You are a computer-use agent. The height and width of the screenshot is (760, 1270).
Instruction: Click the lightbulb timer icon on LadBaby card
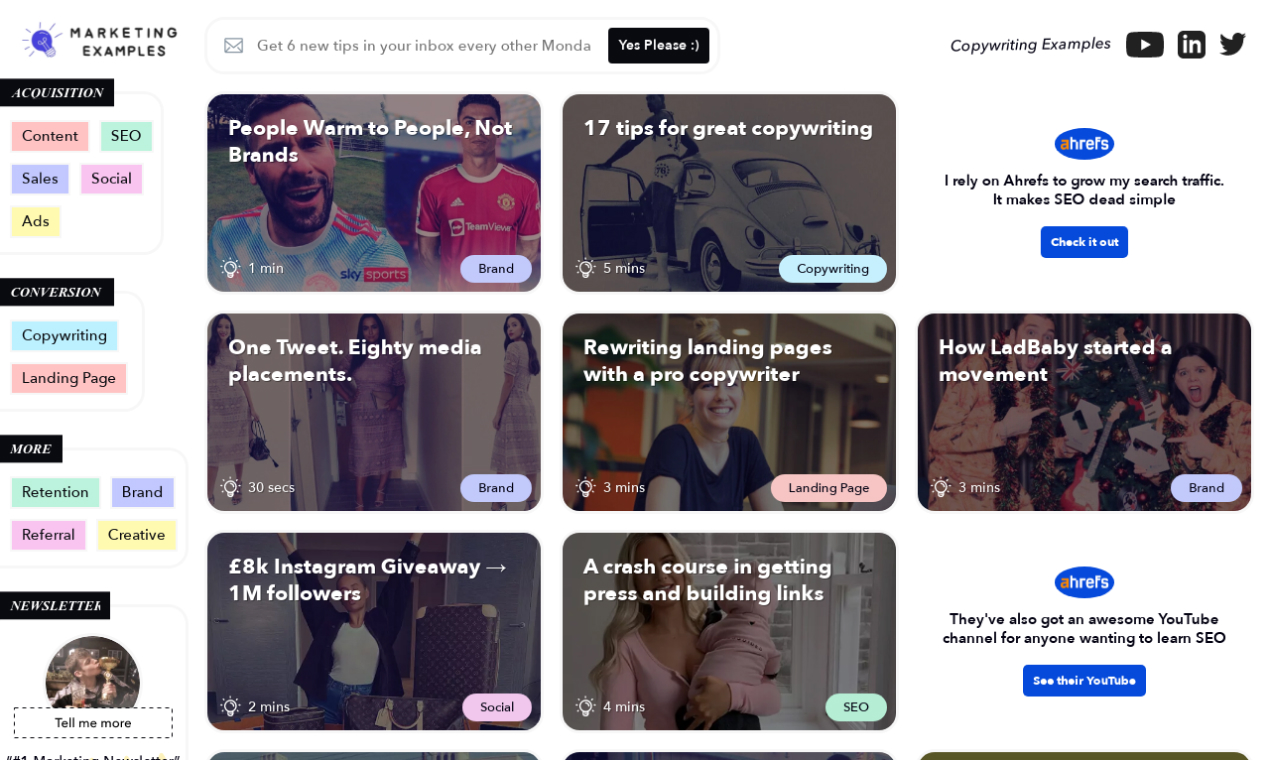(939, 487)
